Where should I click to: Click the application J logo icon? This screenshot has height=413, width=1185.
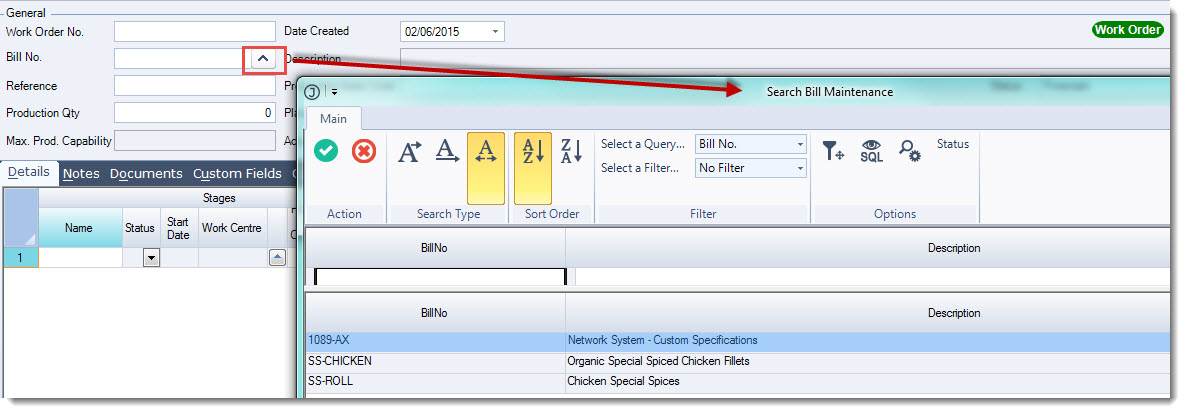tap(312, 92)
